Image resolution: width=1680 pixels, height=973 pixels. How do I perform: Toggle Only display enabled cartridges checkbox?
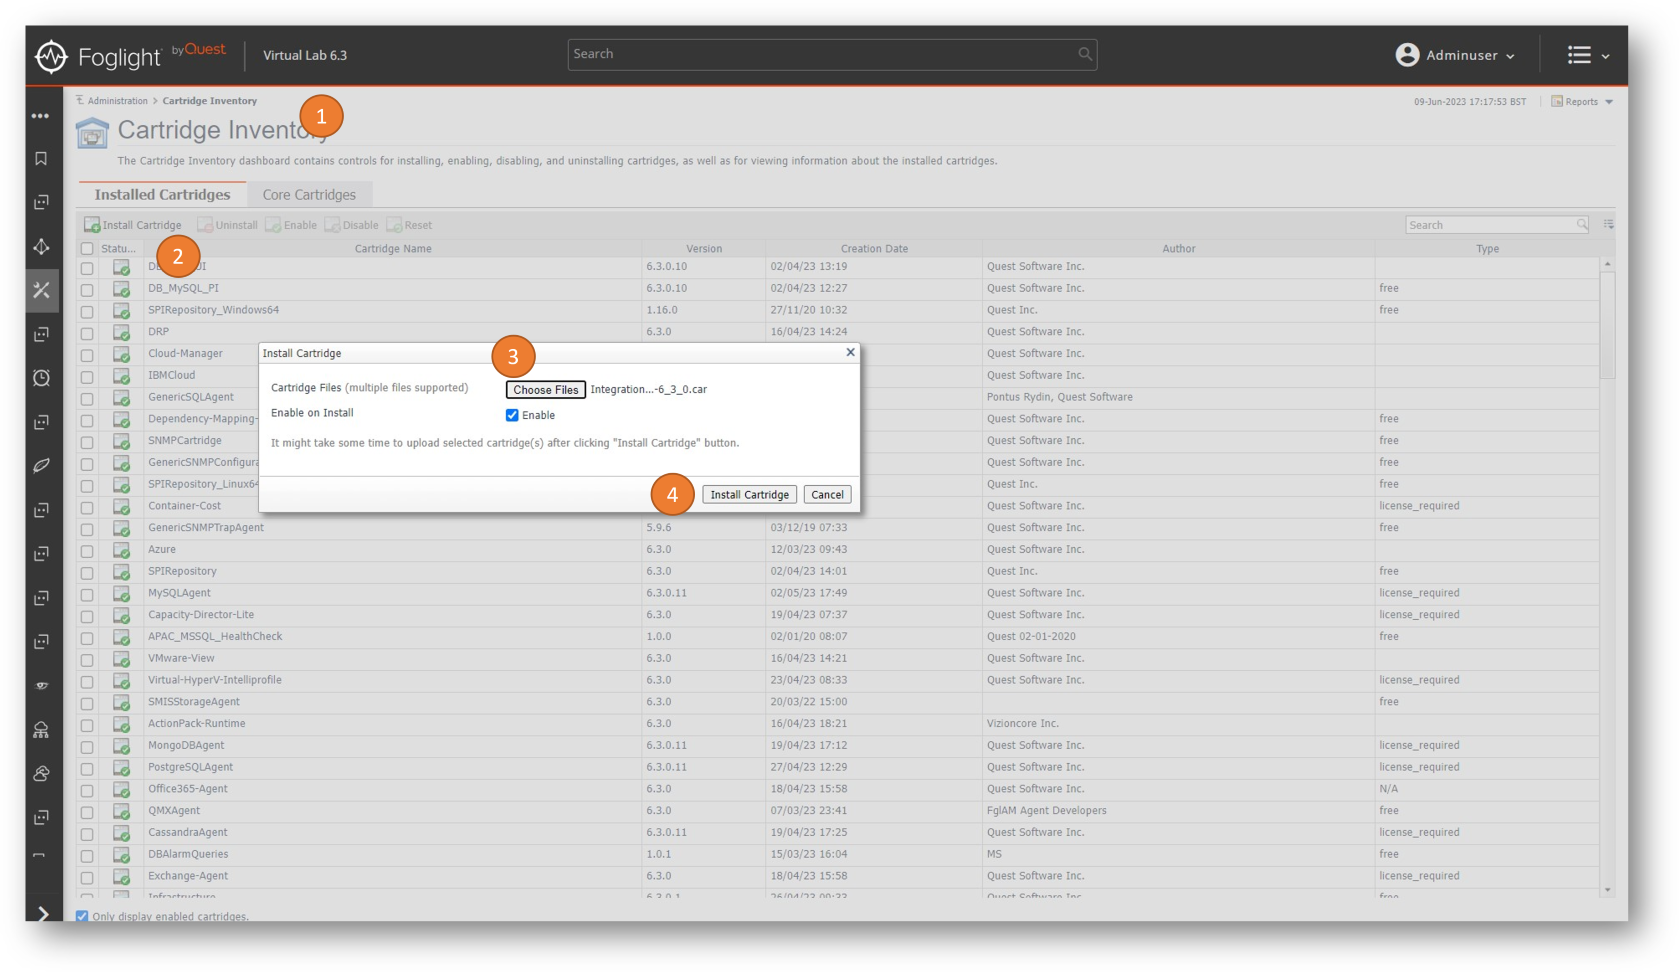pos(83,916)
